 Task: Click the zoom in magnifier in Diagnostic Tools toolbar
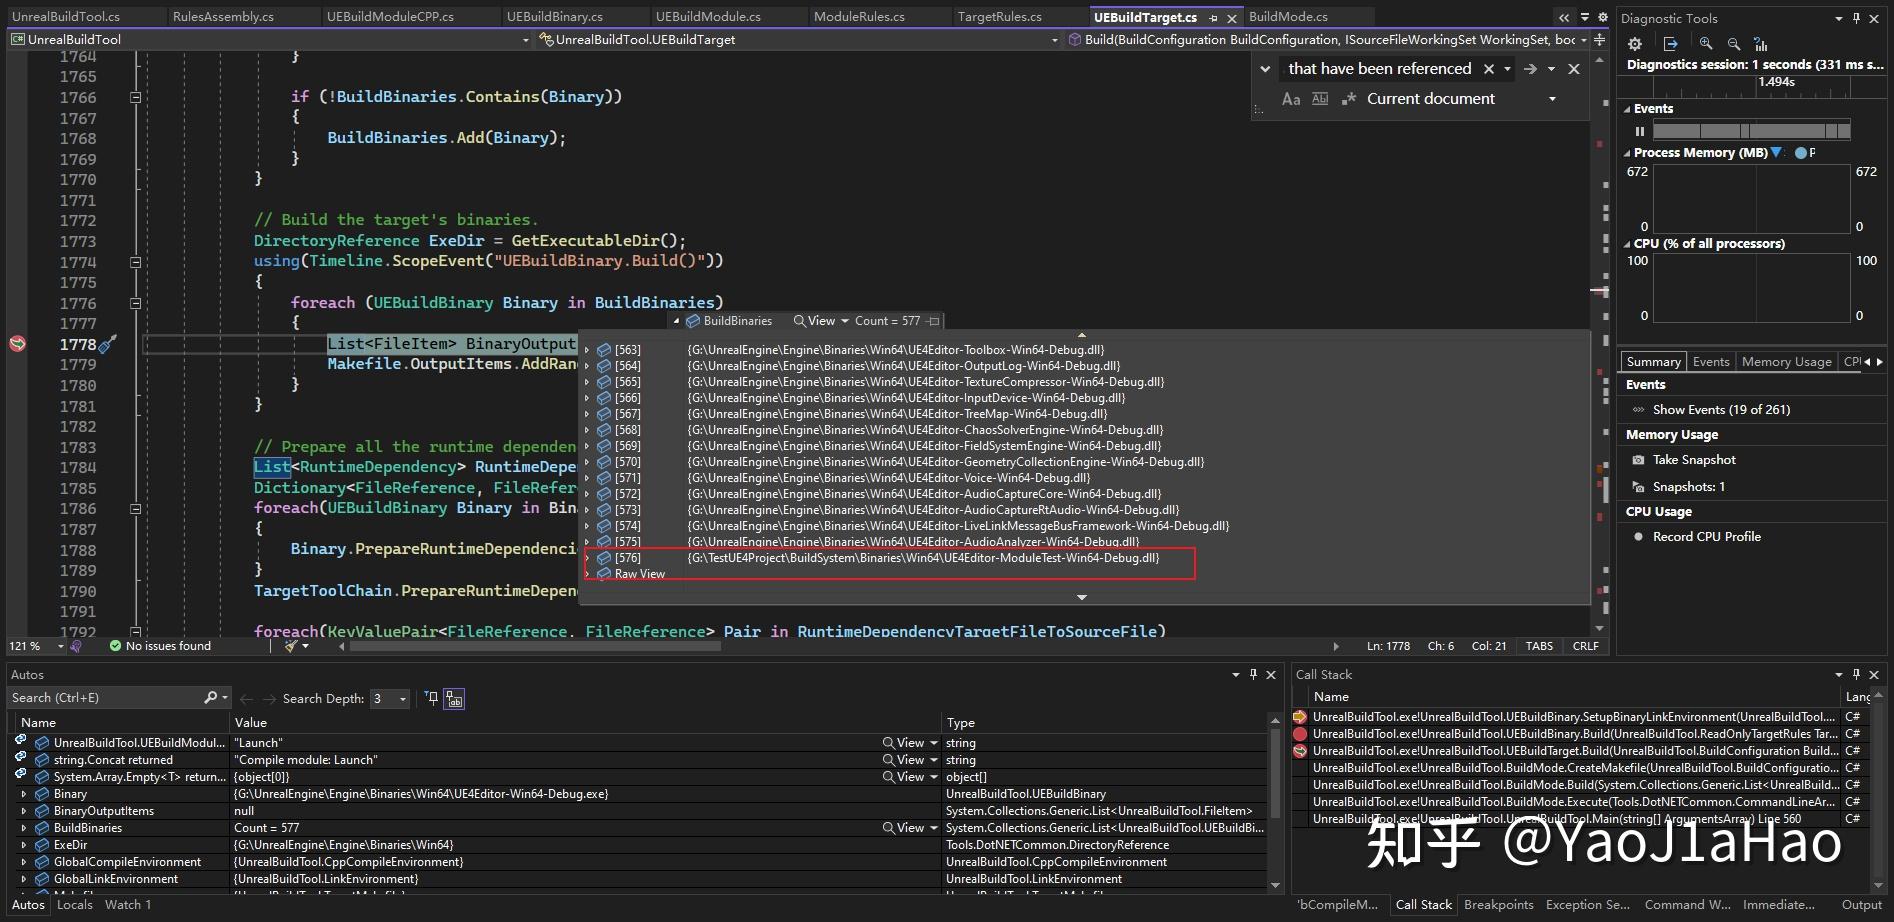click(x=1707, y=44)
